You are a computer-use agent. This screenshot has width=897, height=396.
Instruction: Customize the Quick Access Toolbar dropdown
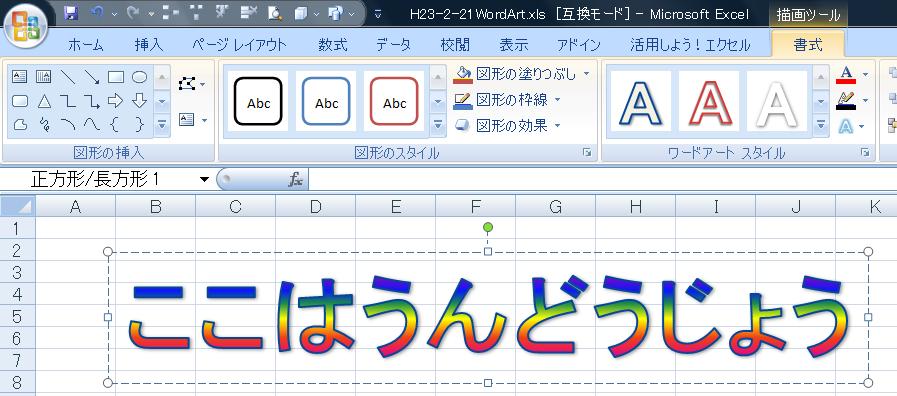coord(378,14)
